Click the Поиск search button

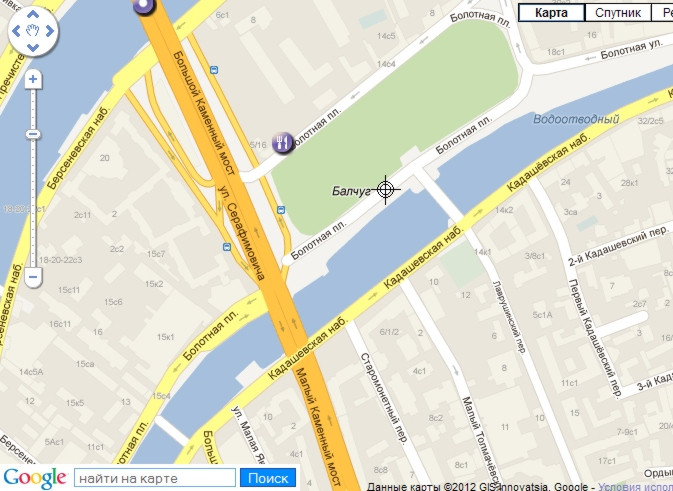[268, 478]
